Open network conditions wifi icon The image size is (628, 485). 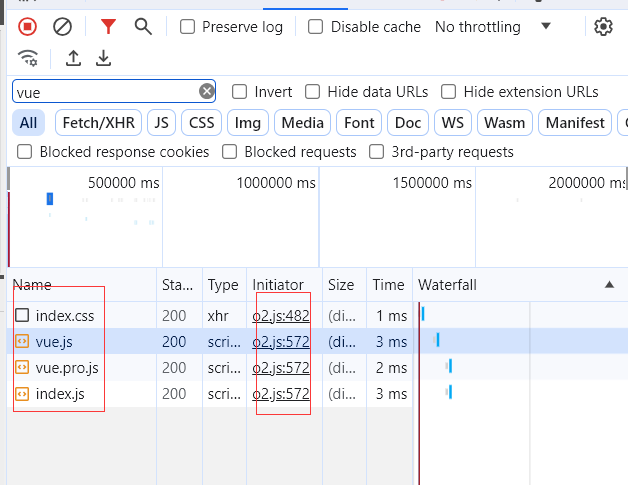pyautogui.click(x=28, y=58)
